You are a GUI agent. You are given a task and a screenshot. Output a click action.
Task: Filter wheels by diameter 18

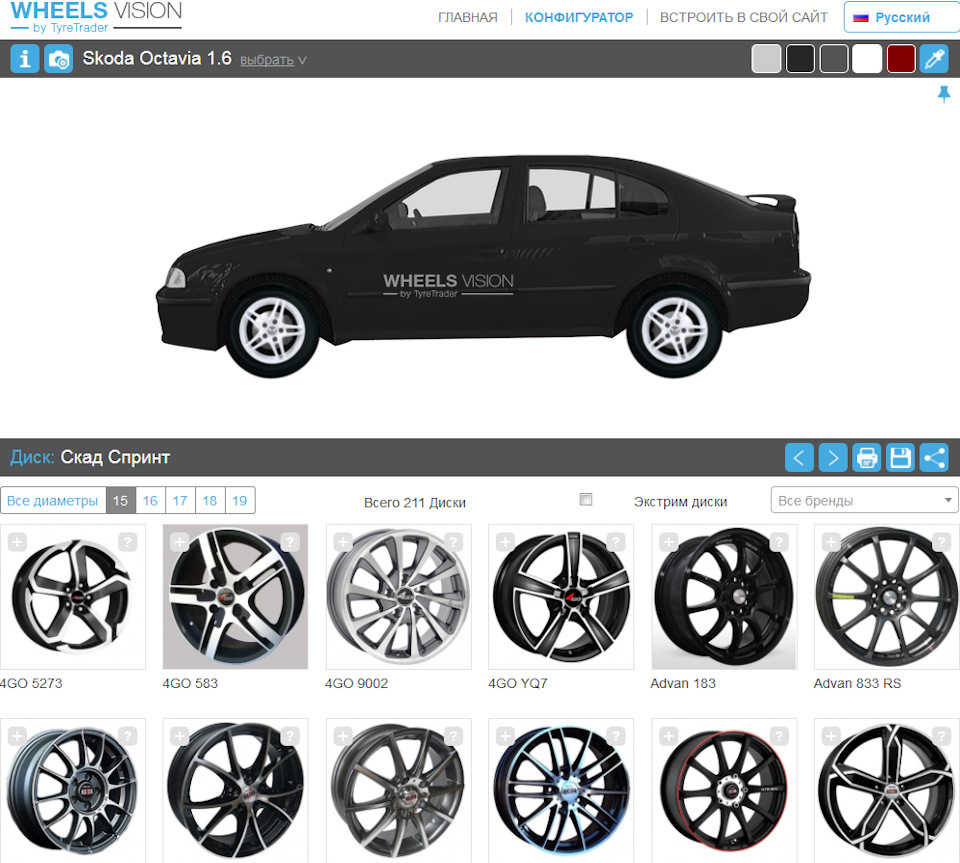210,501
